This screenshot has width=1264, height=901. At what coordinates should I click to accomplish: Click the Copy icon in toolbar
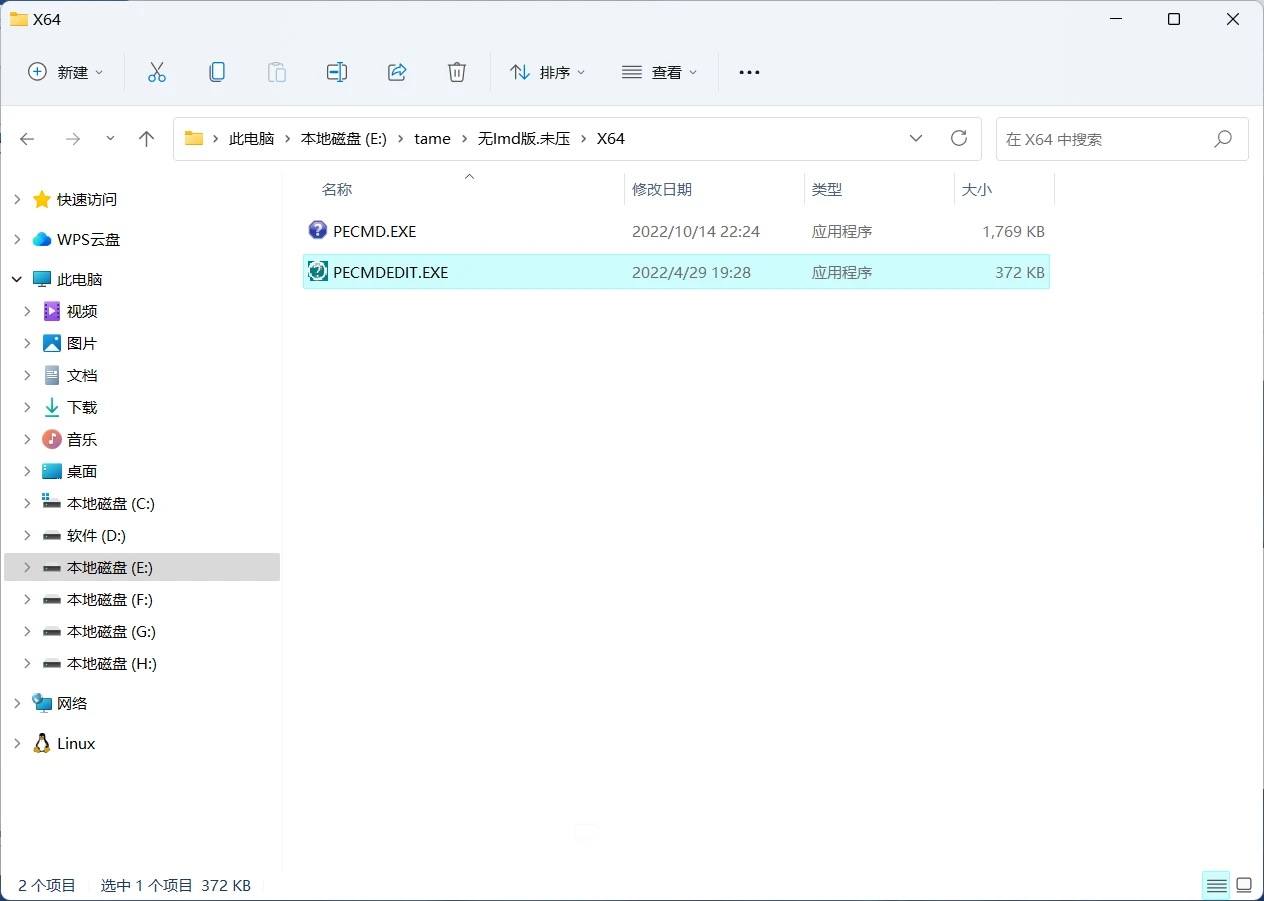[x=217, y=72]
